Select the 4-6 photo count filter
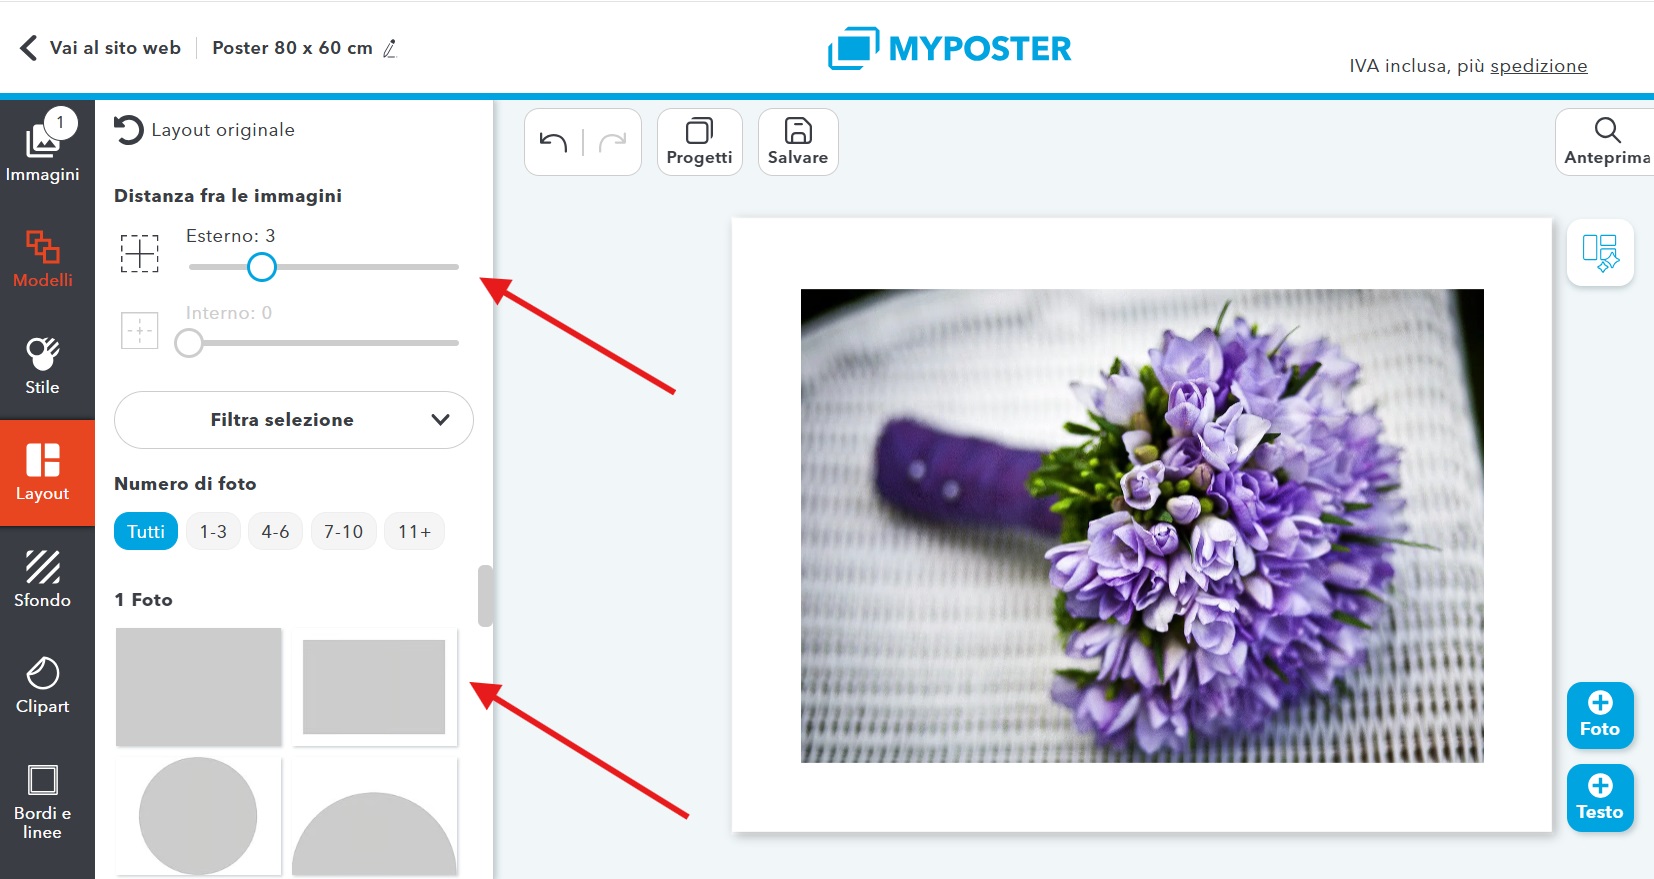This screenshot has height=879, width=1654. click(x=275, y=531)
